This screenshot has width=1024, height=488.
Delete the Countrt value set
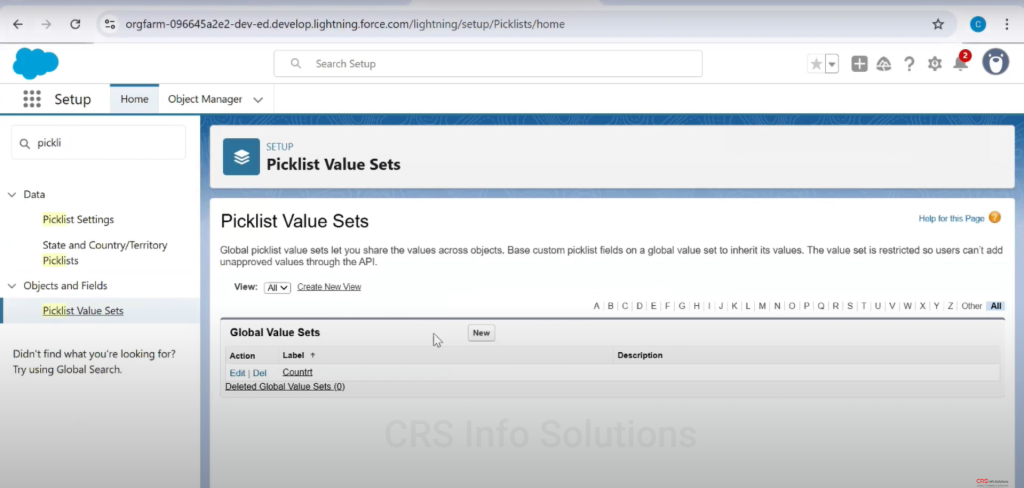(x=260, y=373)
